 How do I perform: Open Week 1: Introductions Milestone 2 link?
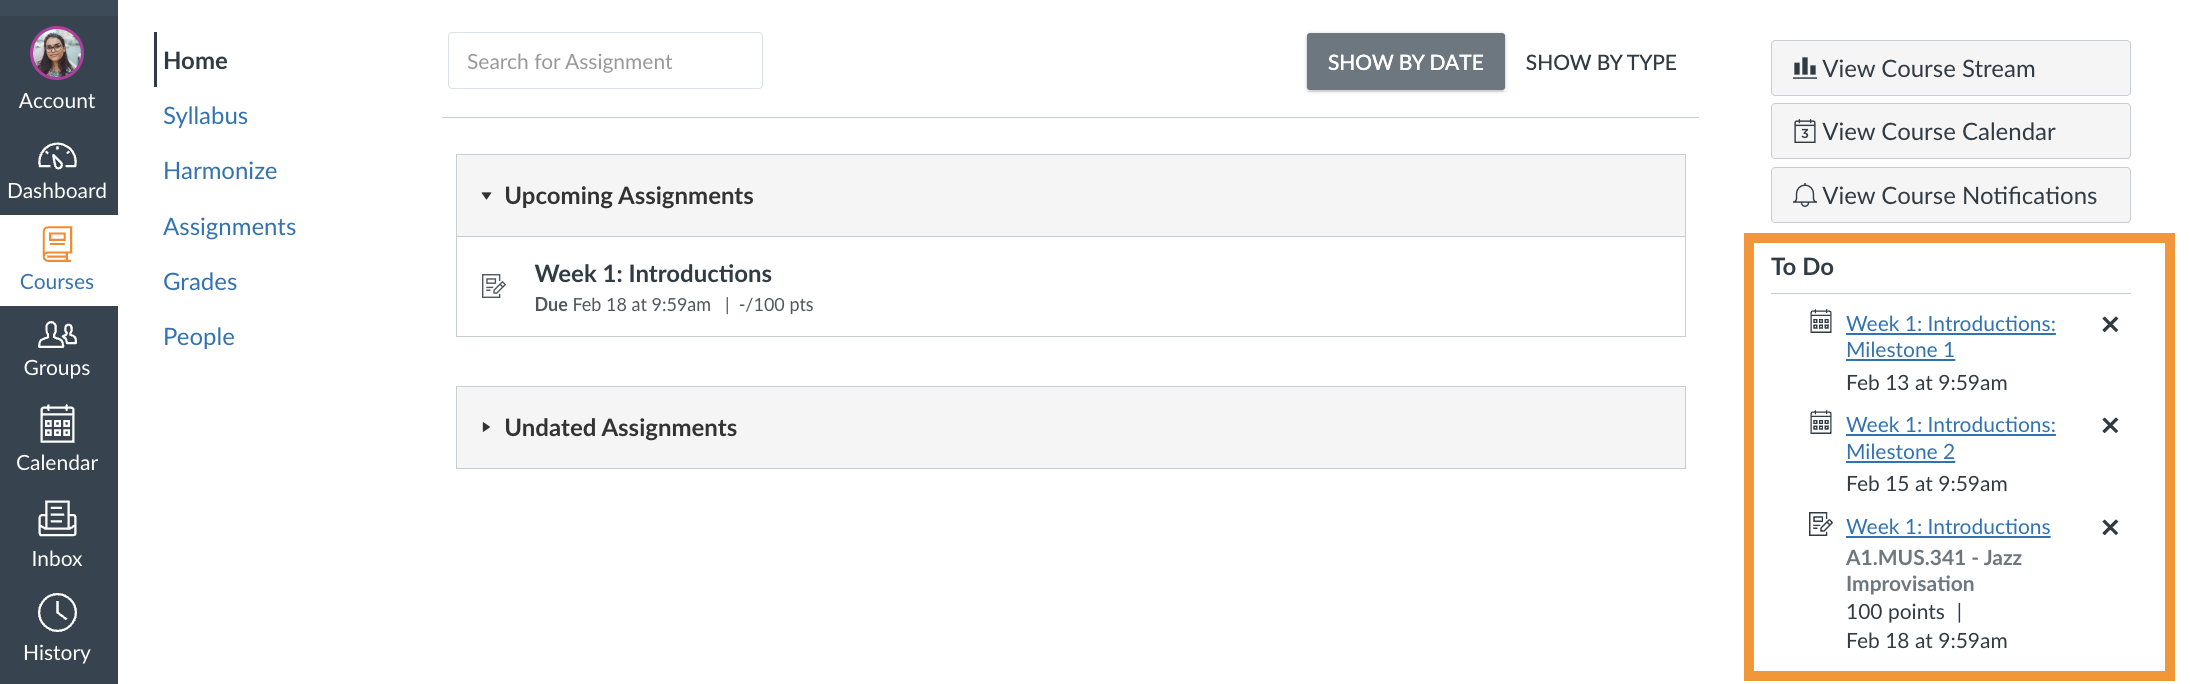pos(1949,438)
